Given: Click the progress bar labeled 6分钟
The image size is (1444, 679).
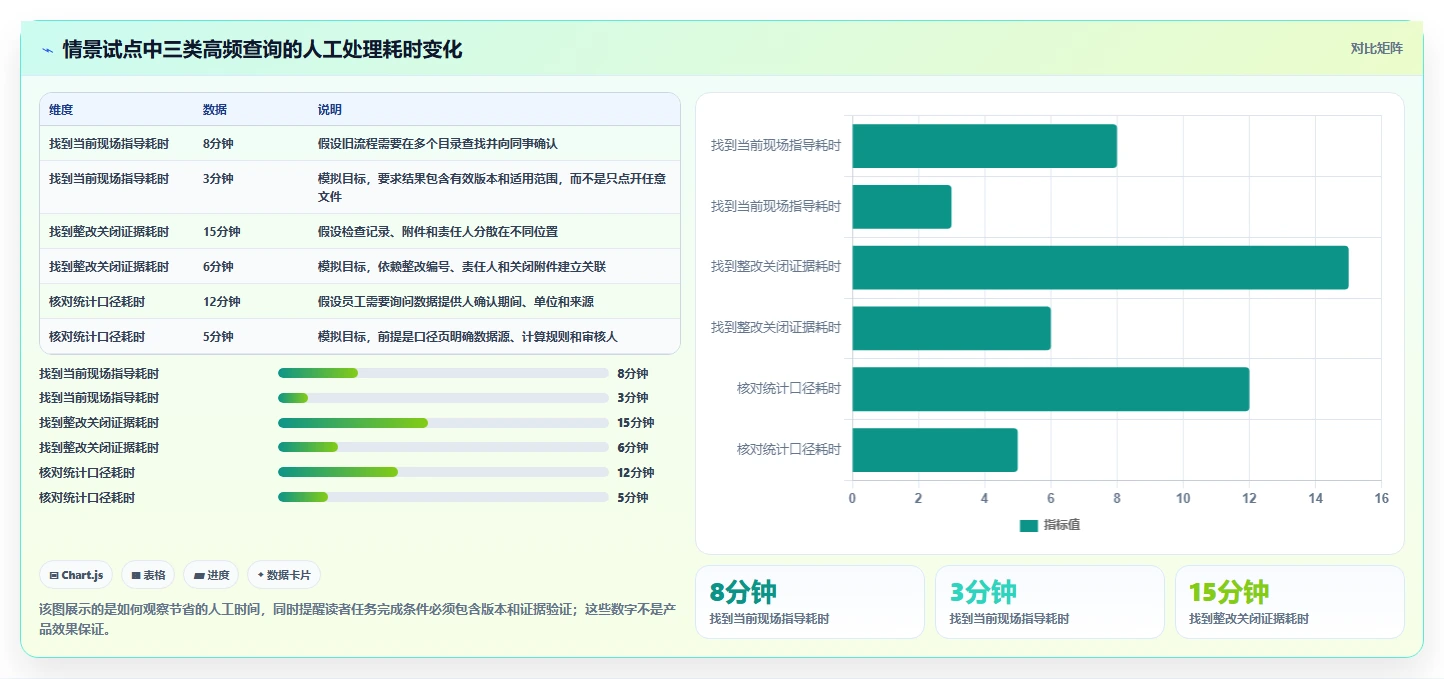Looking at the screenshot, I should click(x=443, y=447).
